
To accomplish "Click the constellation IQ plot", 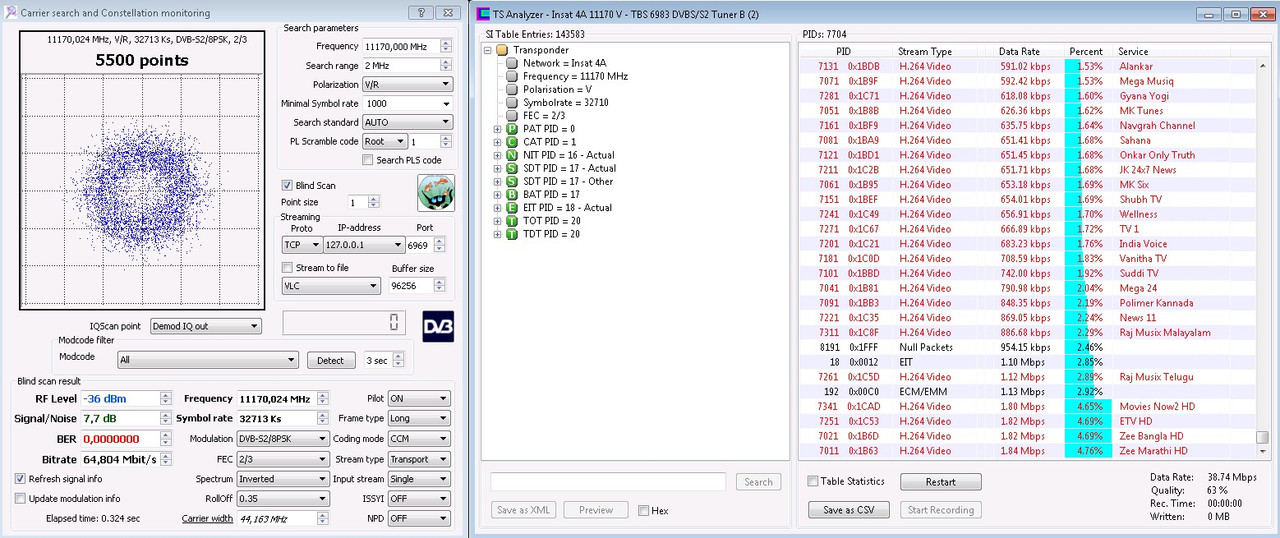I will click(x=140, y=191).
